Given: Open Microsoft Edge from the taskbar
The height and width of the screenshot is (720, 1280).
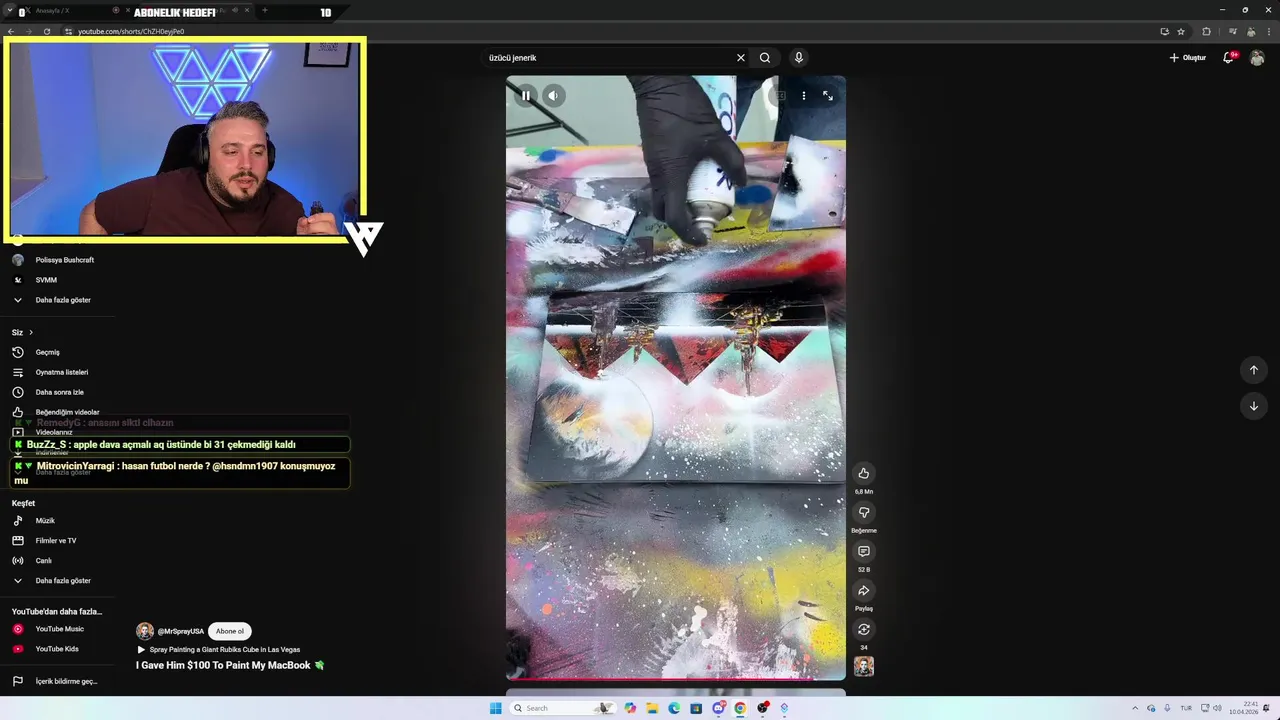Looking at the screenshot, I should coord(674,708).
